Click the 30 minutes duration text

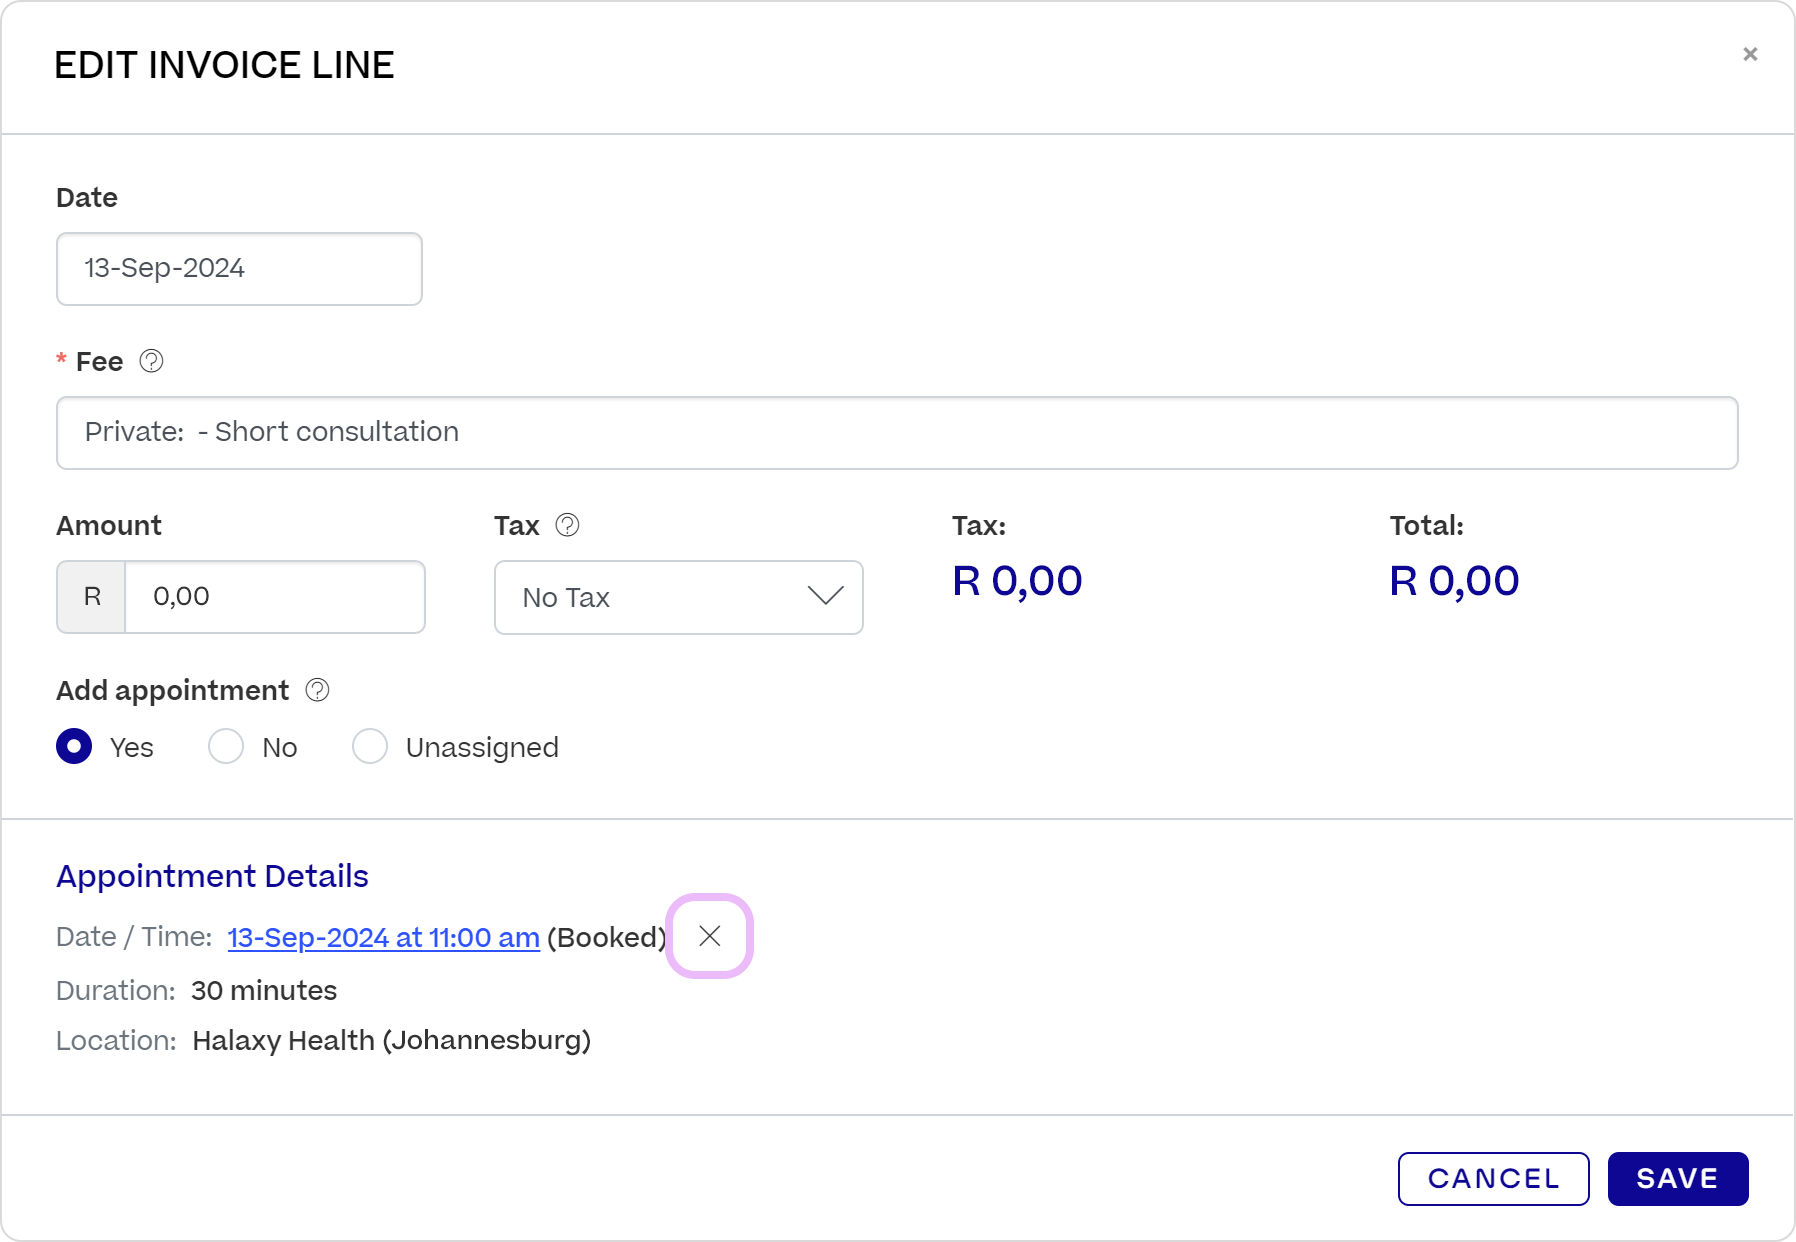point(264,991)
